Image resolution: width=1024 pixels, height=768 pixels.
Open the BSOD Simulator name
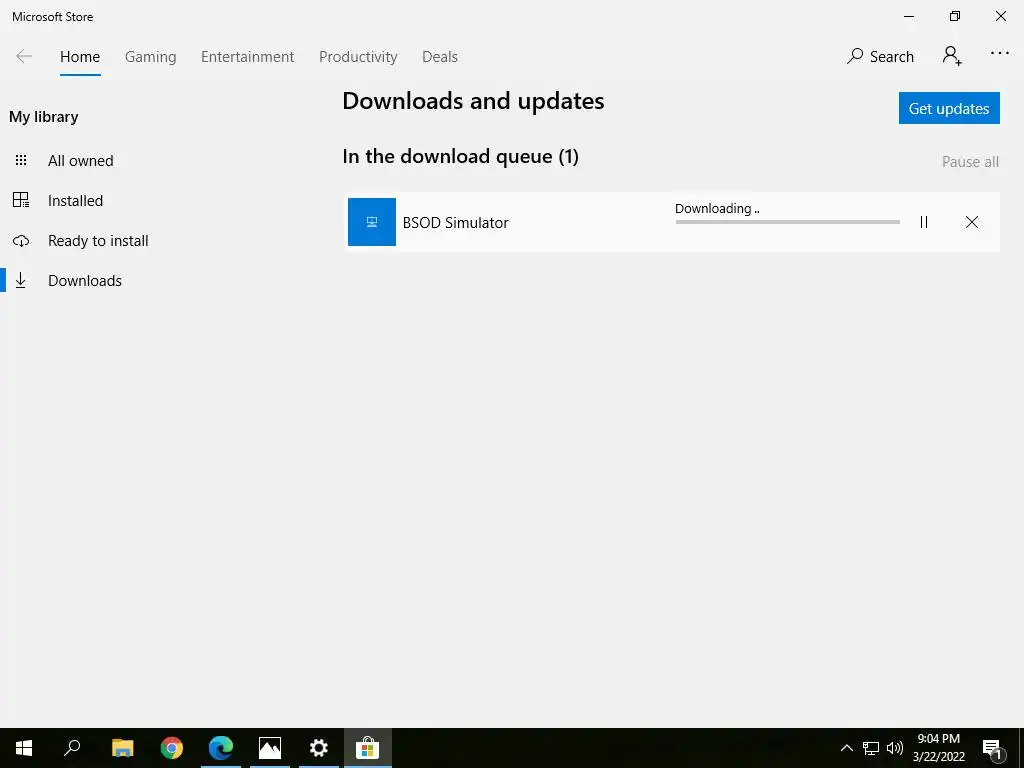(x=455, y=223)
